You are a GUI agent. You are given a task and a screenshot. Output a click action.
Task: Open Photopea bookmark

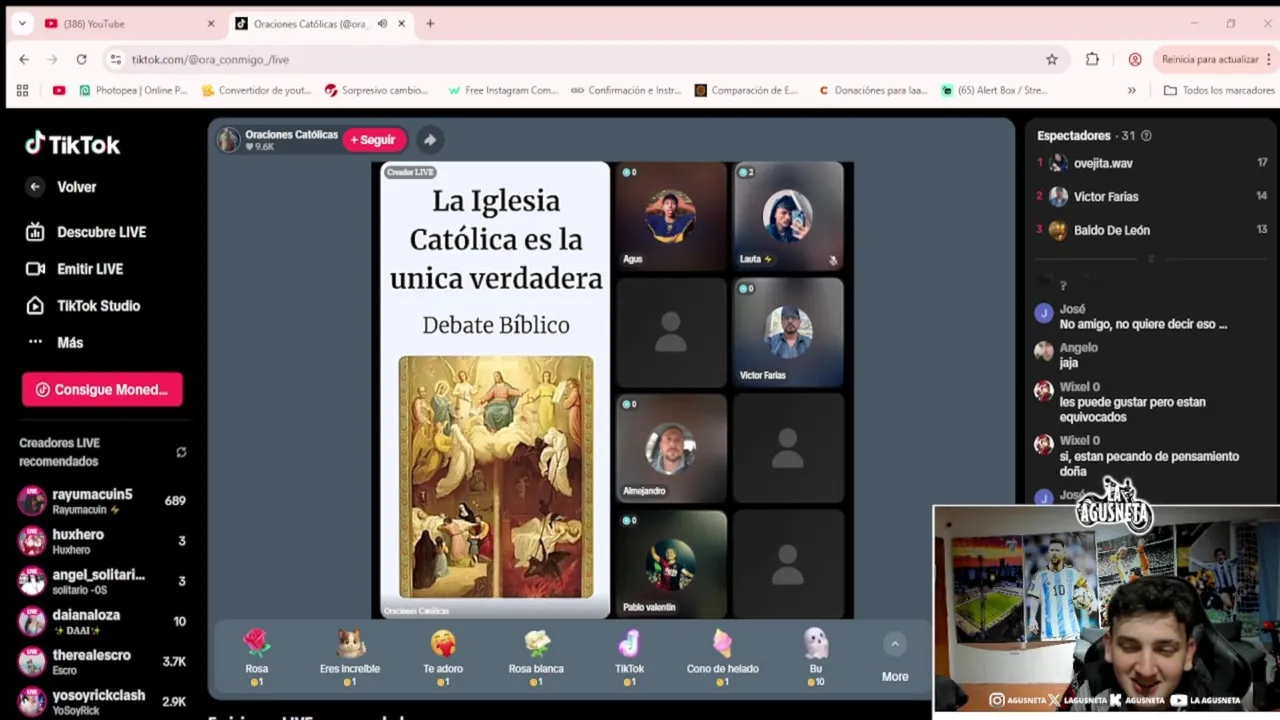click(133, 90)
